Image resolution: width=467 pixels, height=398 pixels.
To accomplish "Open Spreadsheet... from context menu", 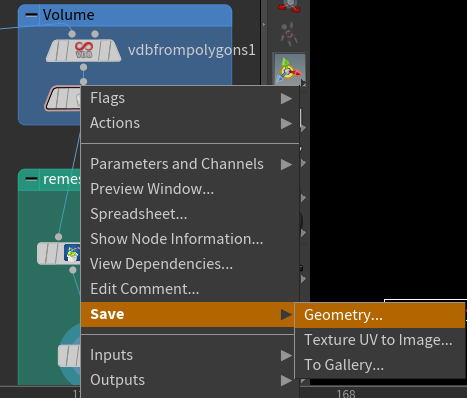I will tap(190, 214).
